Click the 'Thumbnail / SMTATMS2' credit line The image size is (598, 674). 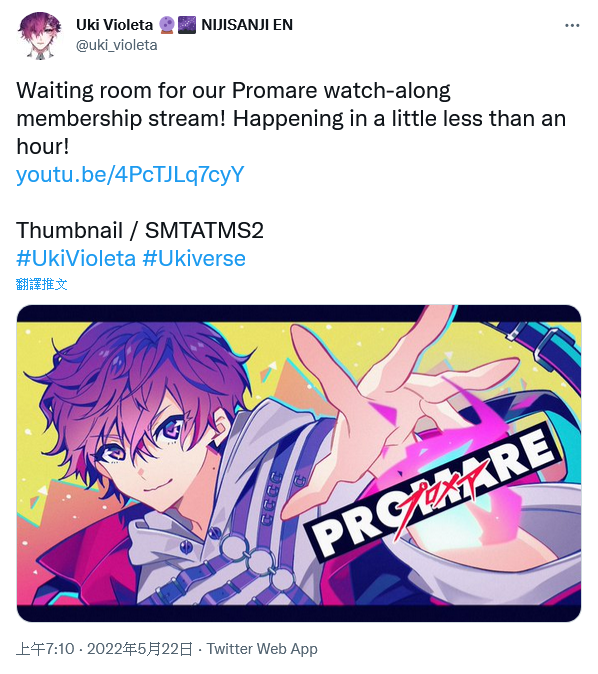click(x=140, y=230)
